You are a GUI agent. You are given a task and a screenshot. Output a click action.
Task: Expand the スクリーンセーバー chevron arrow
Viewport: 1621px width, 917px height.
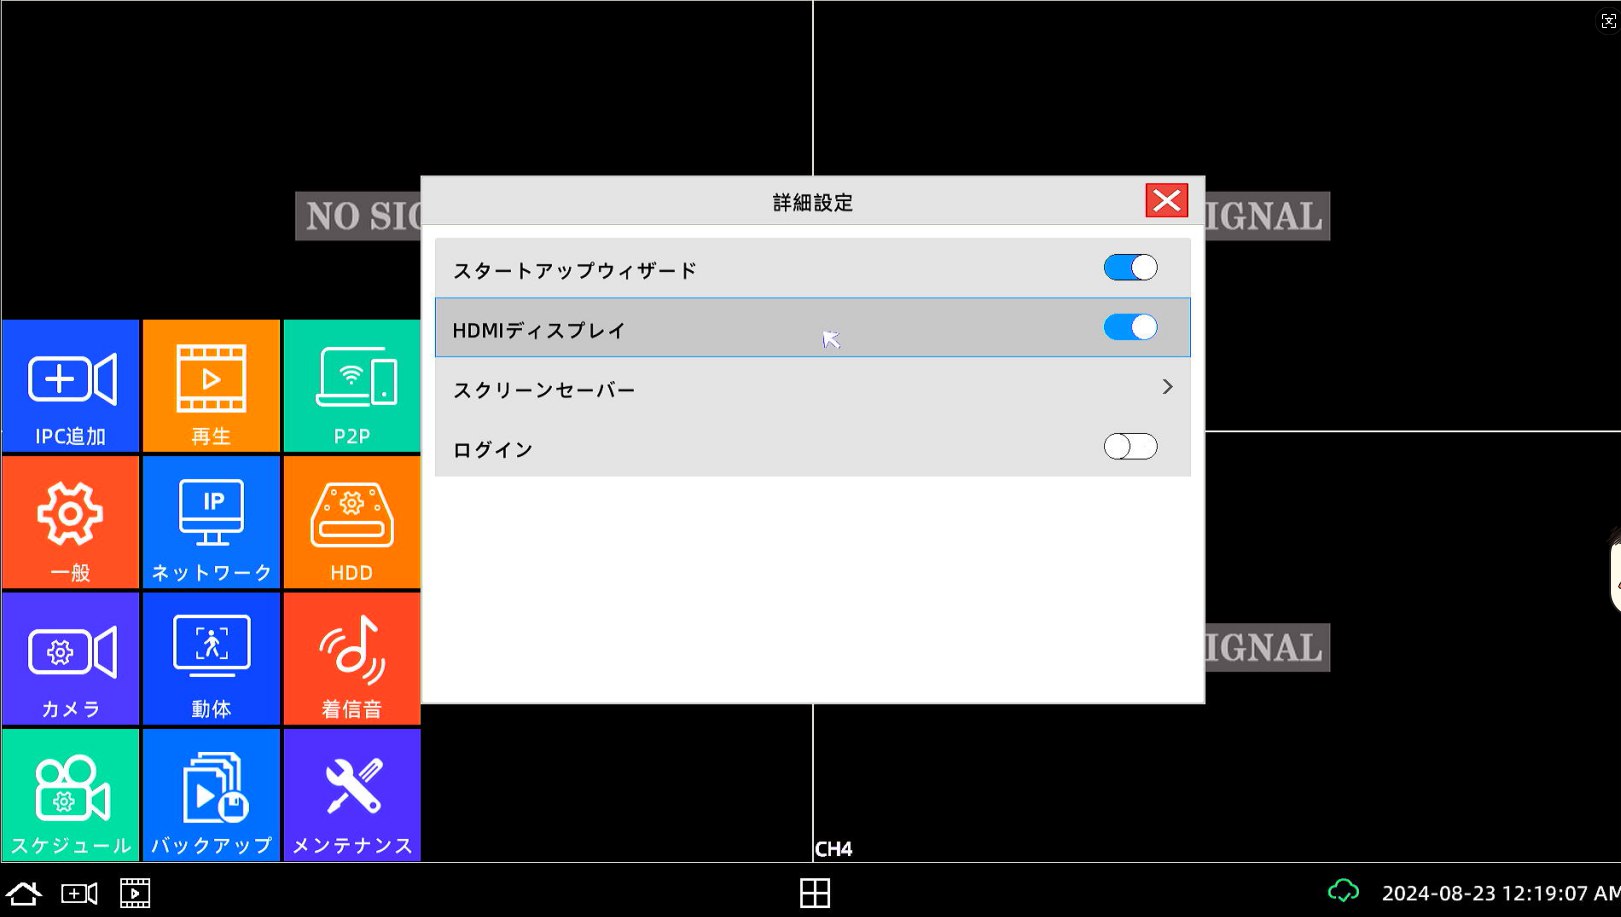coord(1167,387)
